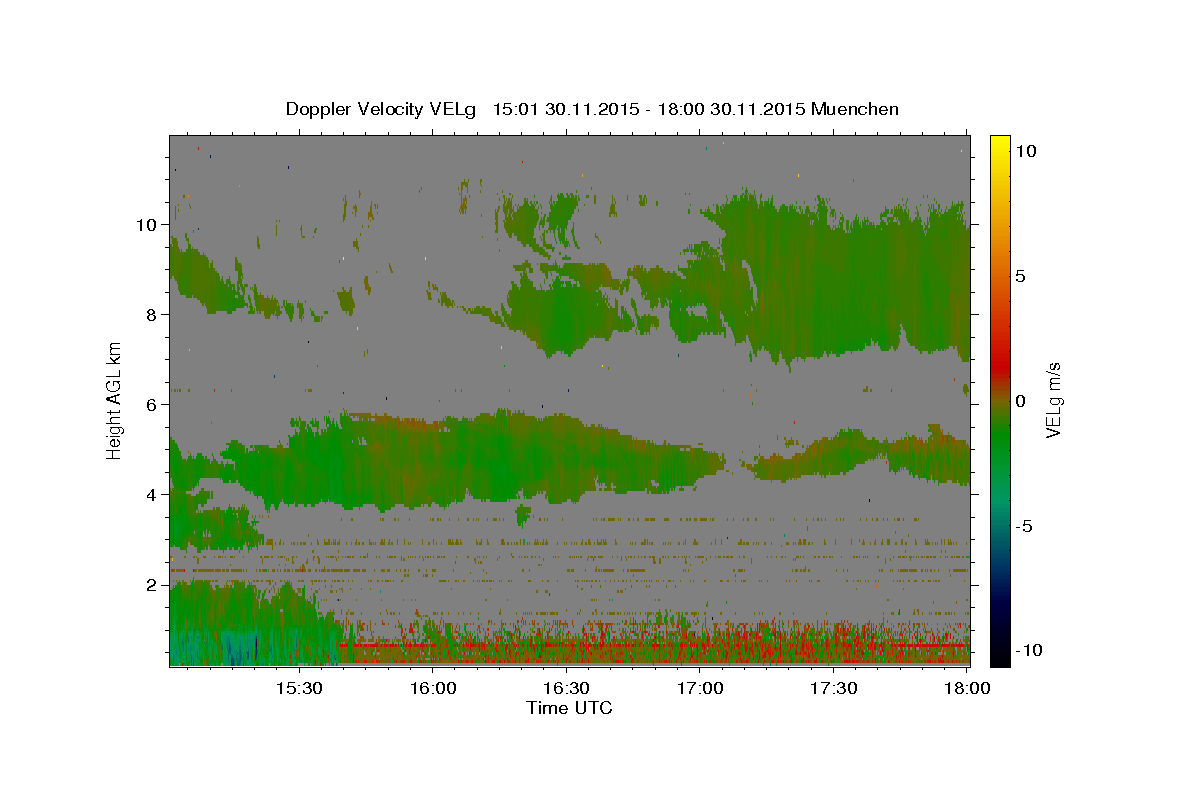Click the colorbar value '-5'
Screen dimensions: 1200x800
point(1025,525)
